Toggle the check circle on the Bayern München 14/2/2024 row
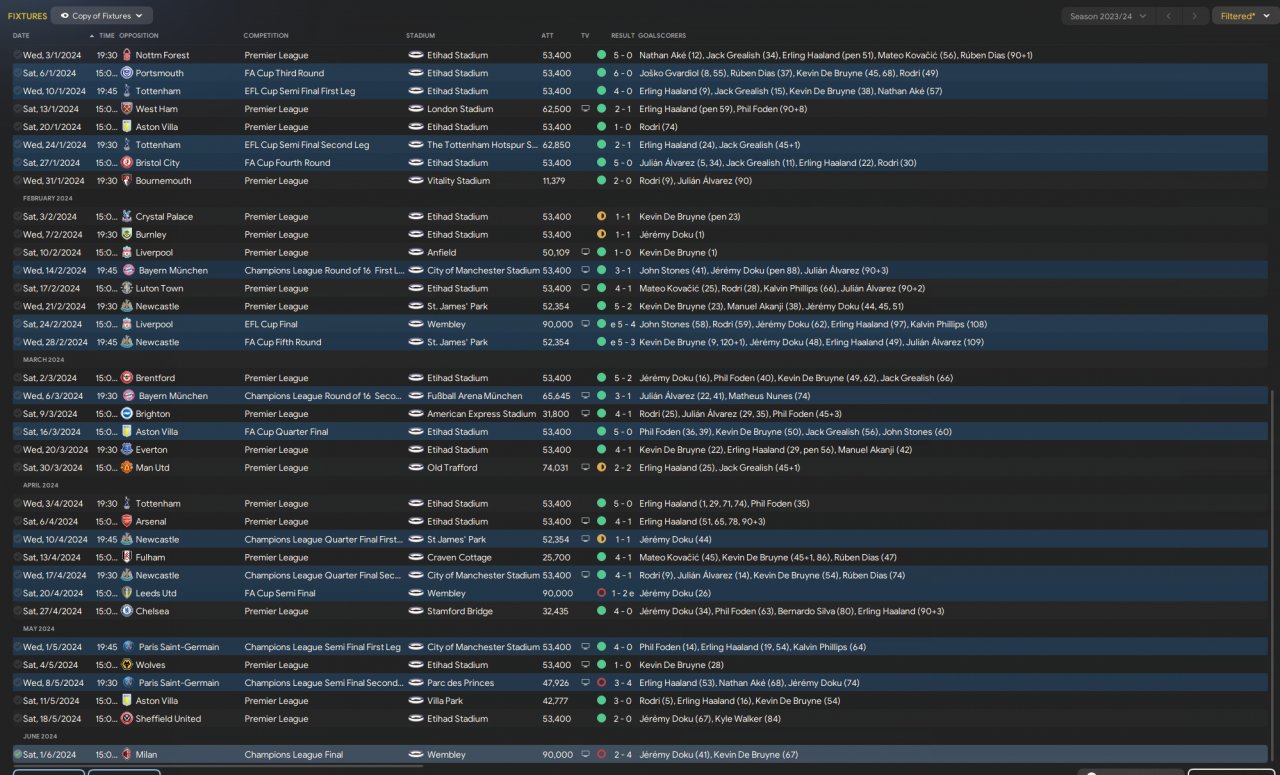The height and width of the screenshot is (775, 1280). [x=18, y=271]
